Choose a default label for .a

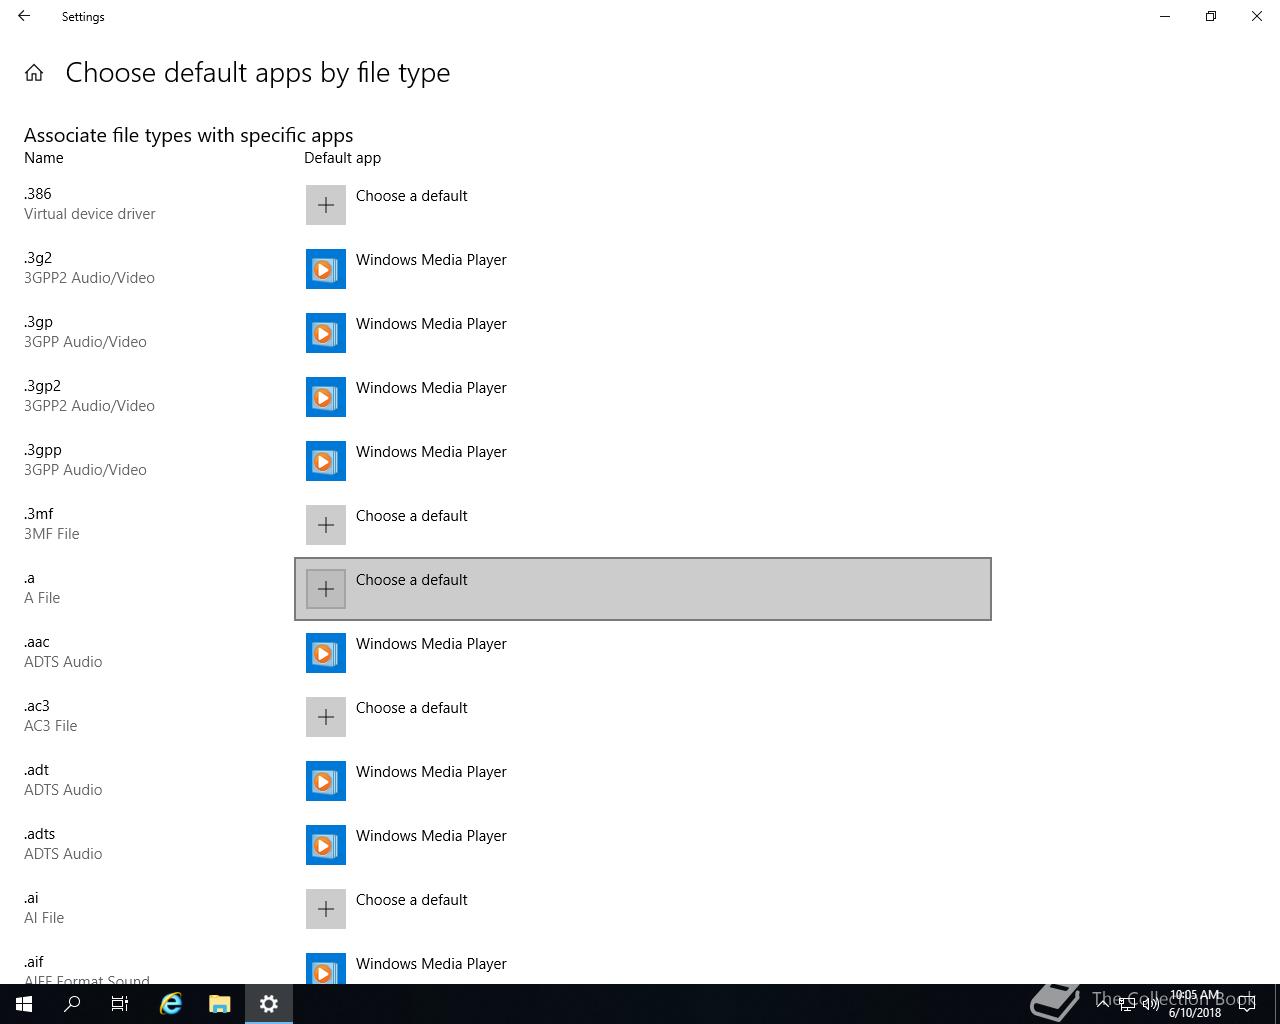(x=411, y=580)
